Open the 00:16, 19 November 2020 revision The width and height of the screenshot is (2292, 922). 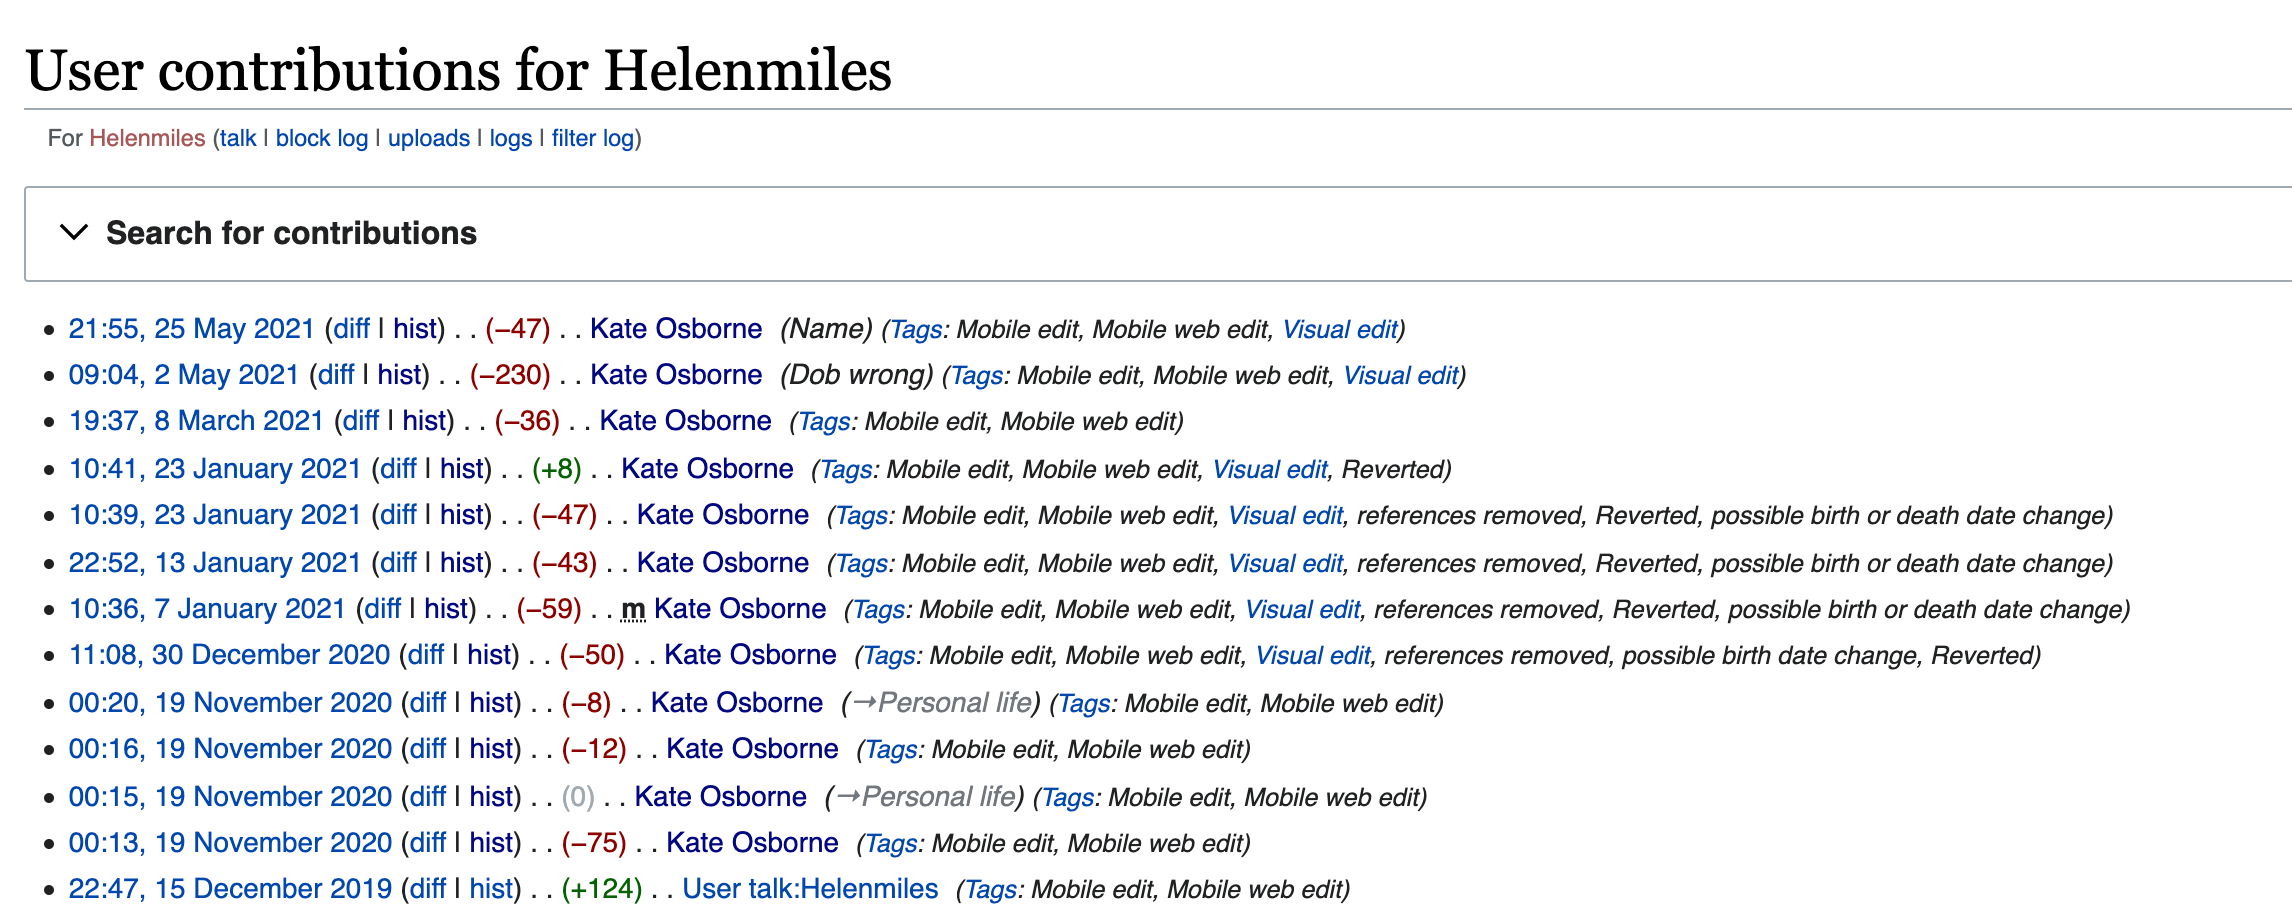[x=230, y=749]
